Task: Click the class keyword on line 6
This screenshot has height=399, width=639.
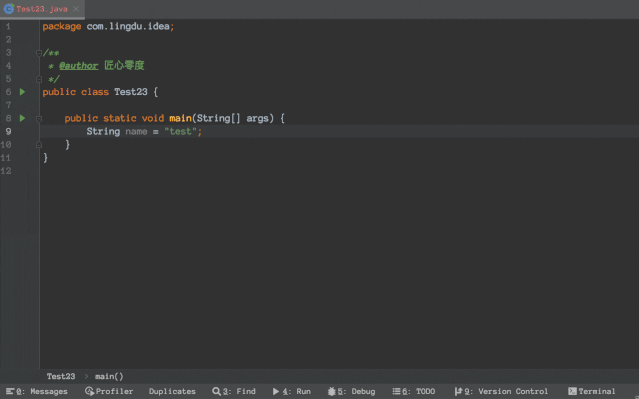Action: point(95,92)
